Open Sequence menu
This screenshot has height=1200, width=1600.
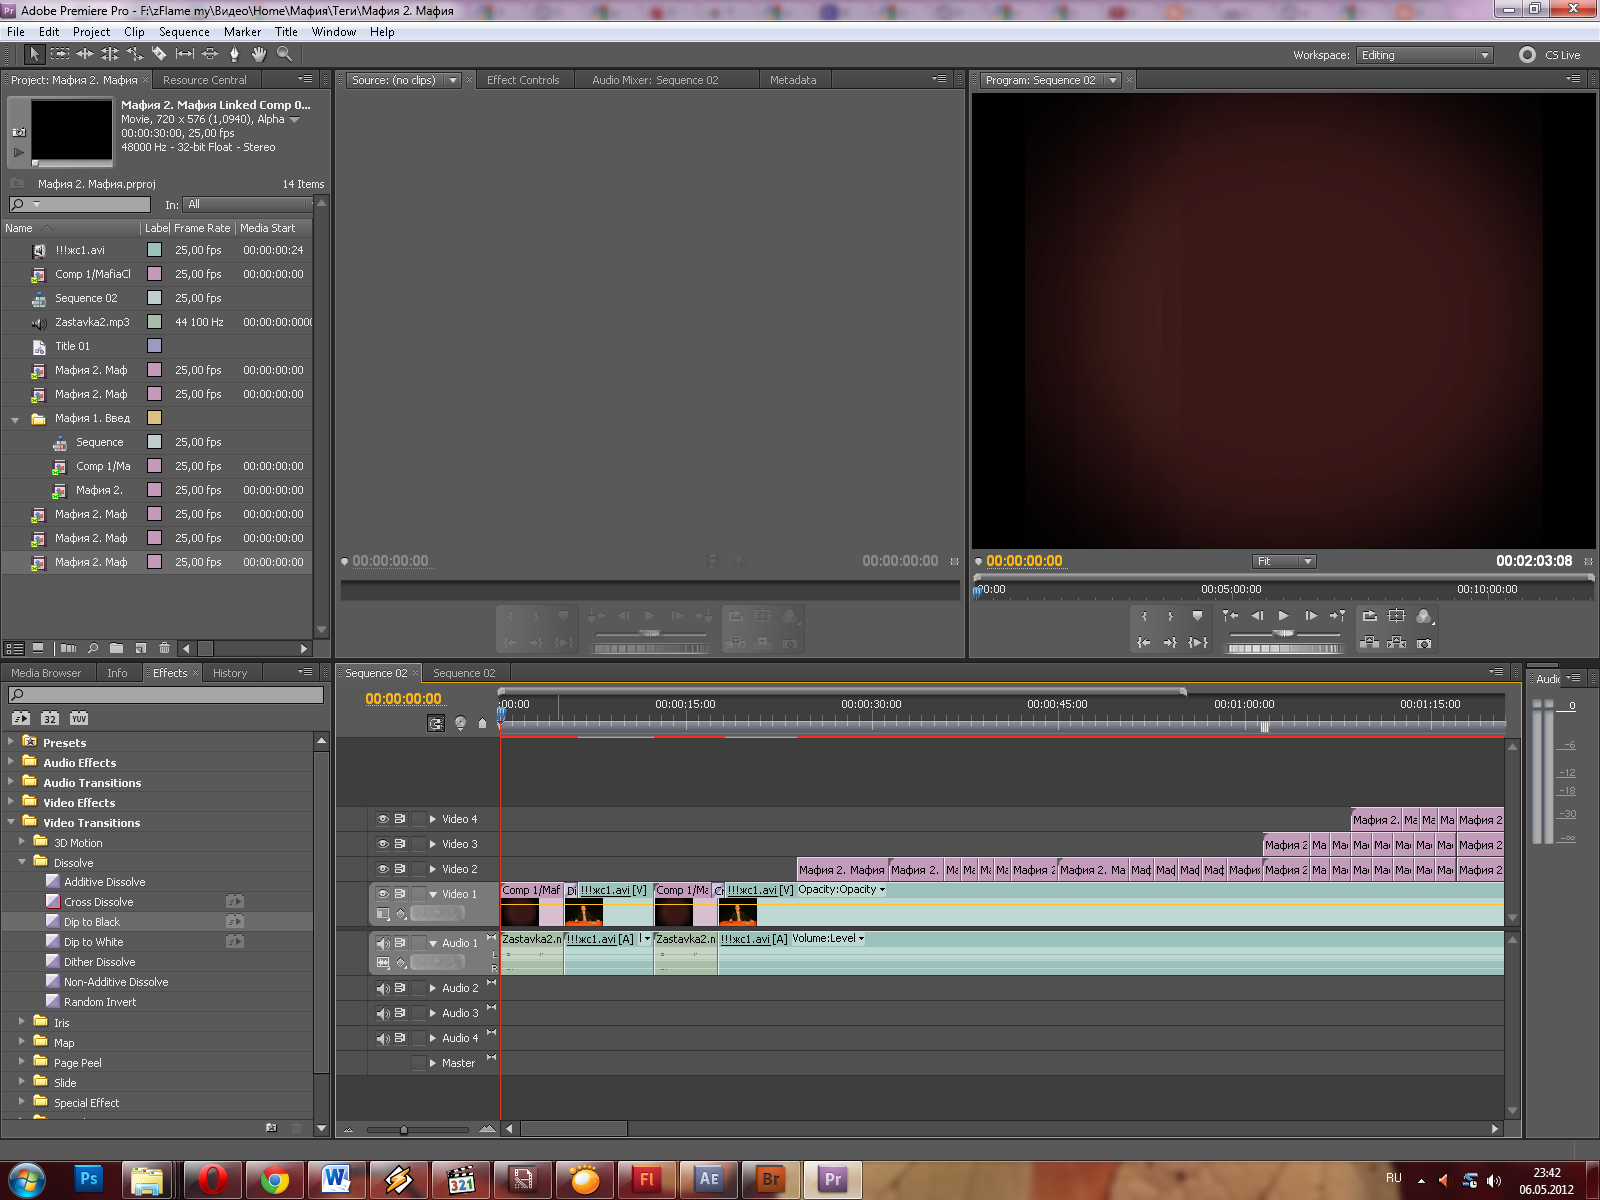coord(184,32)
